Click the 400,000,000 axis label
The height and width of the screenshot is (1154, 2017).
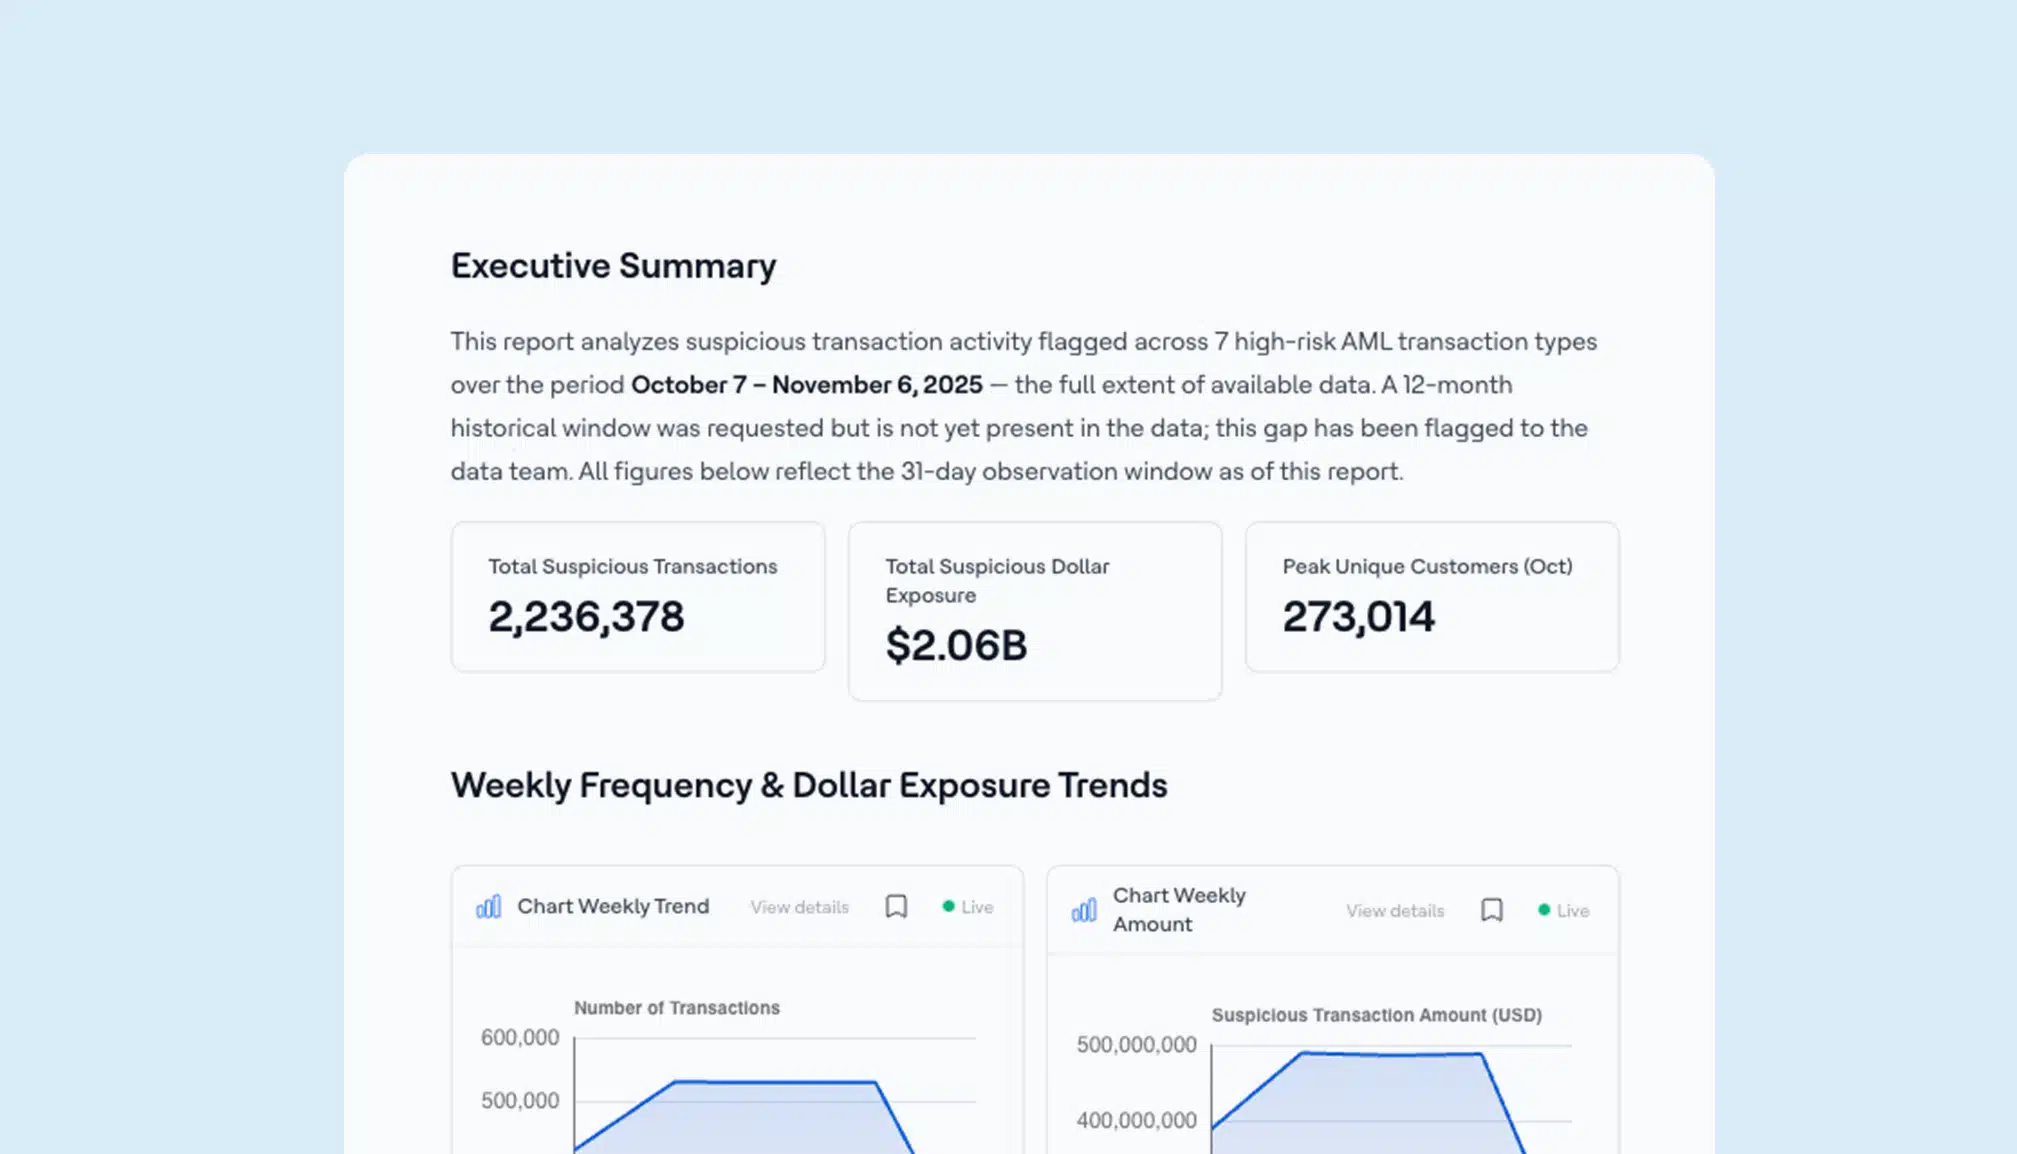pos(1136,1121)
